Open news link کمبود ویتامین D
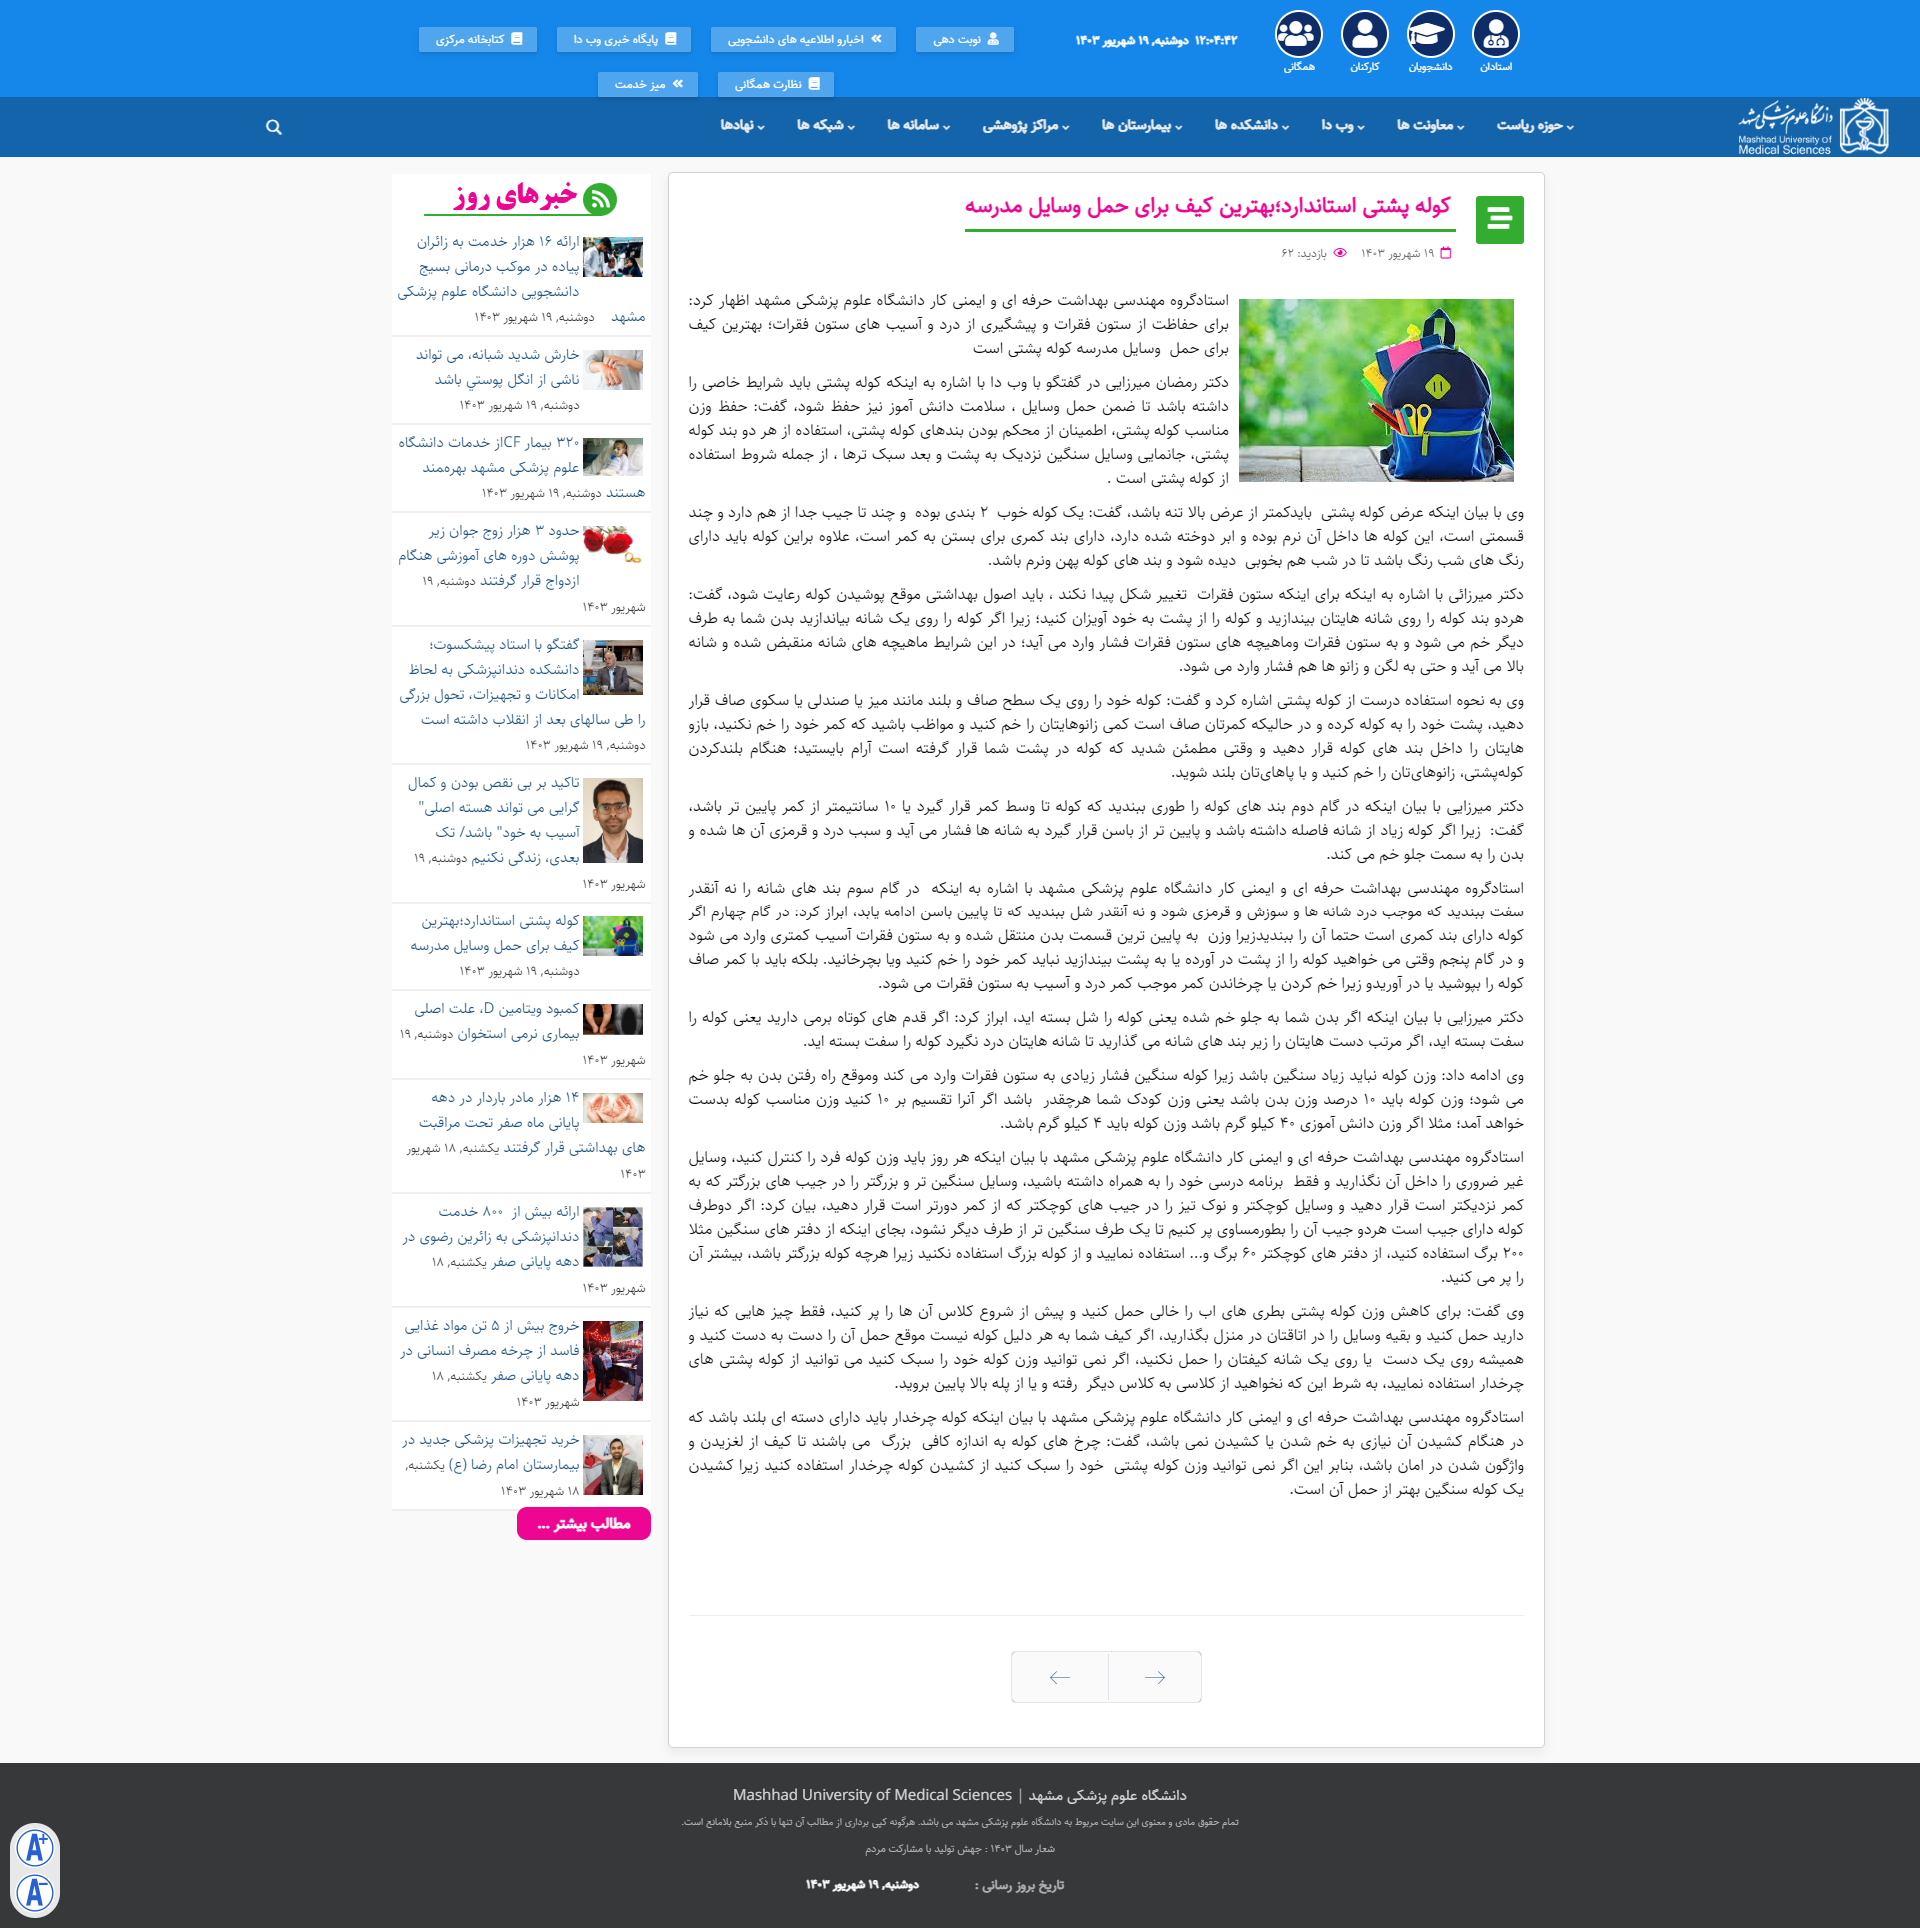Image resolution: width=1920 pixels, height=1930 pixels. pos(497,1021)
